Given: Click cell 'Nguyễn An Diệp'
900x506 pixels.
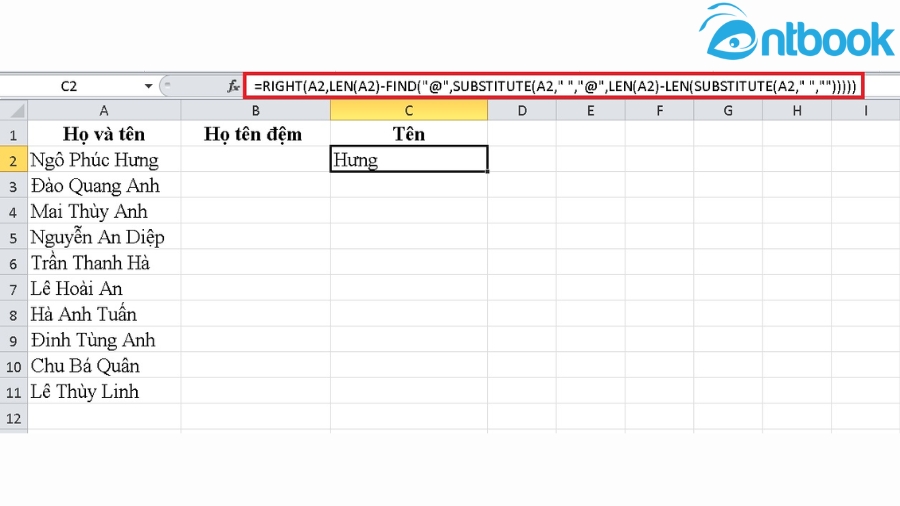Looking at the screenshot, I should (x=104, y=237).
